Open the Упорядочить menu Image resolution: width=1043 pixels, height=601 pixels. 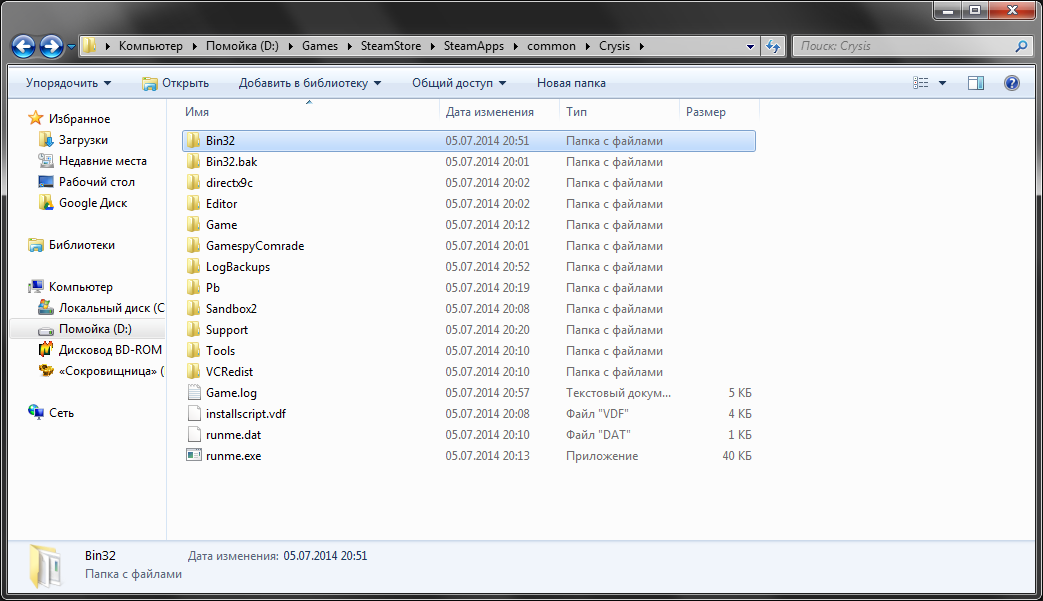click(69, 83)
